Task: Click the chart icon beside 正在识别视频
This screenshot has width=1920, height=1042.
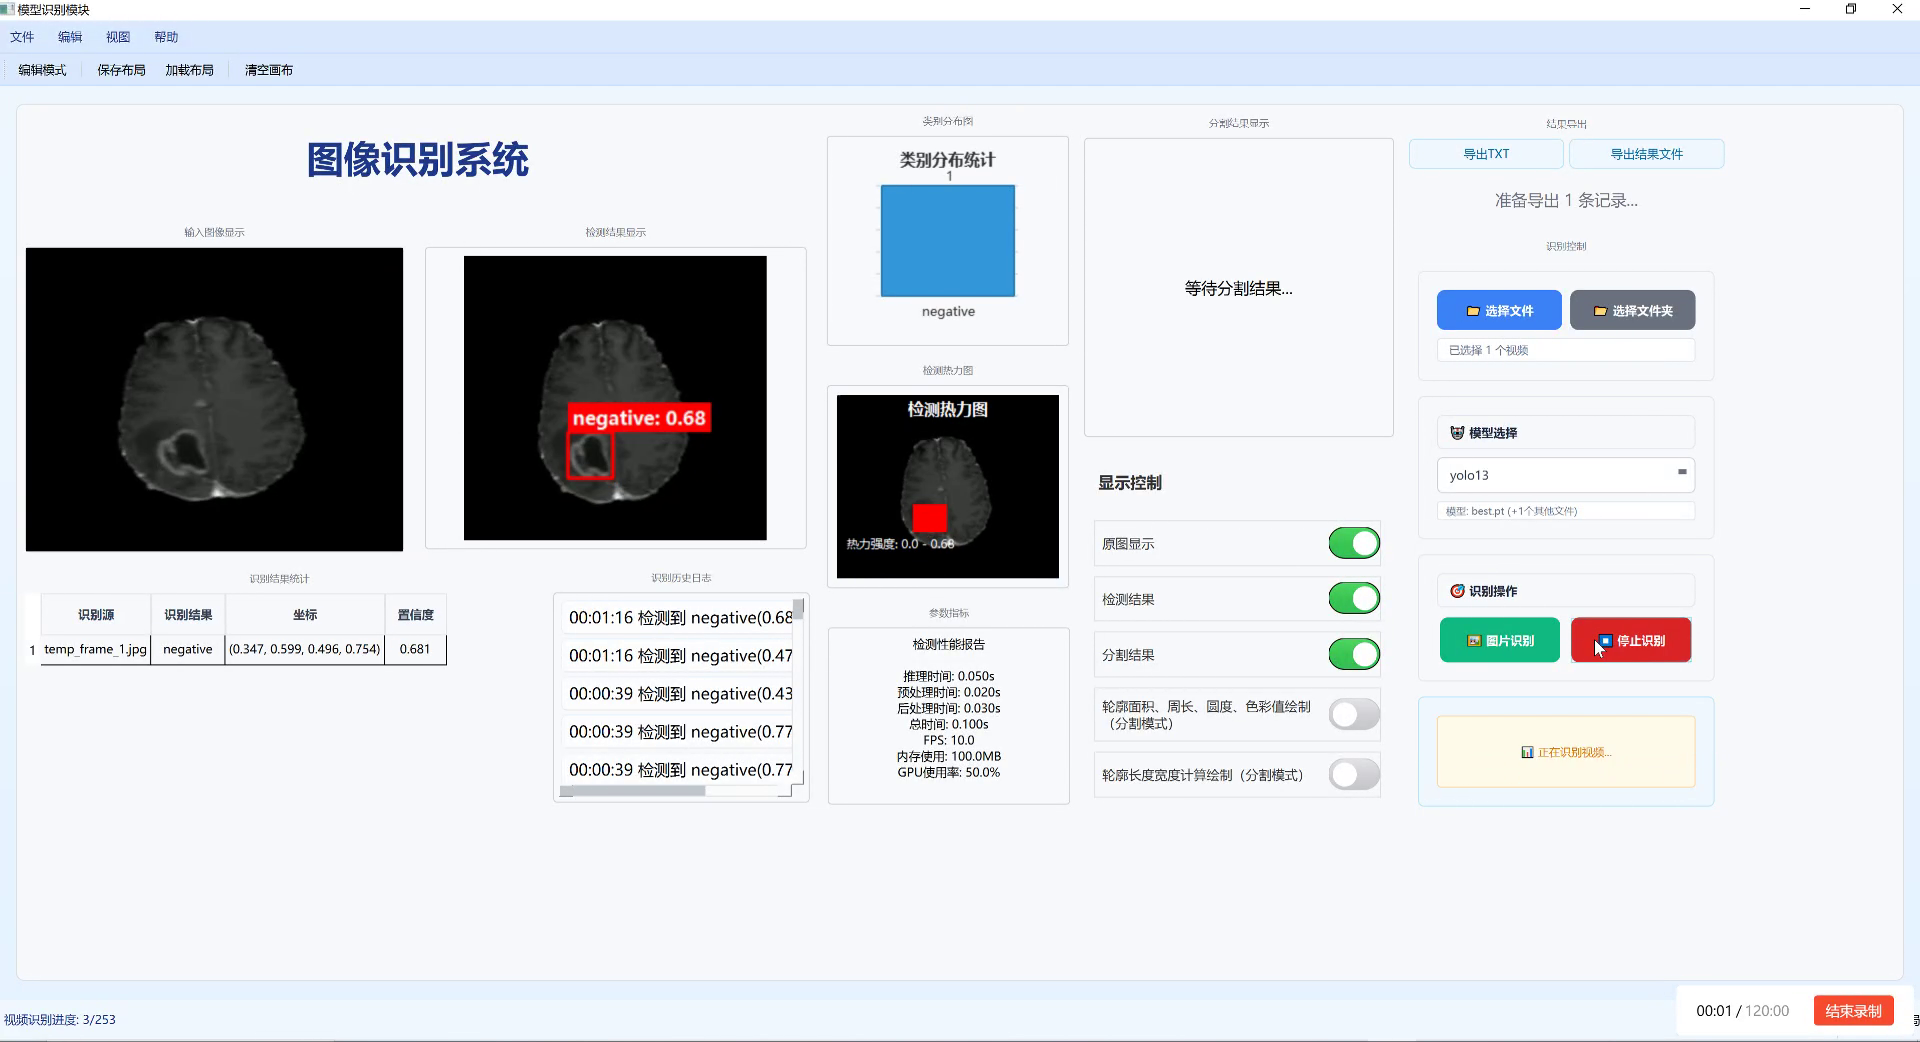Action: 1527,752
